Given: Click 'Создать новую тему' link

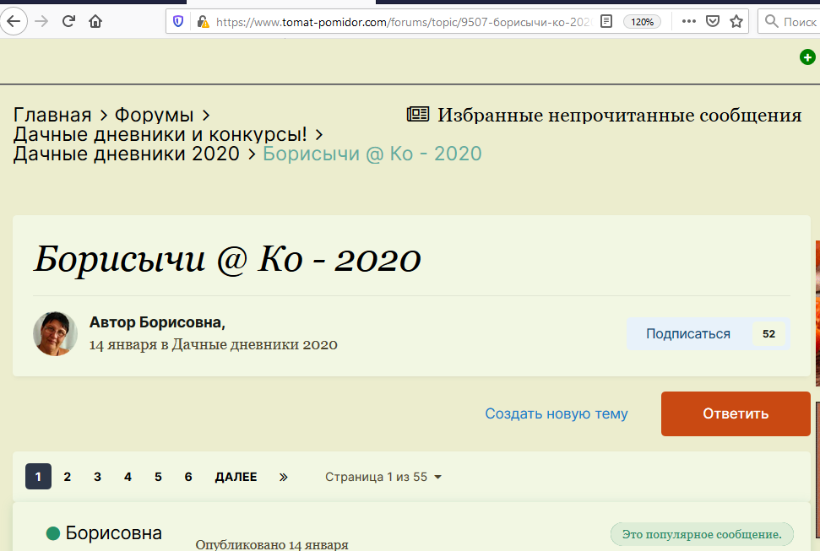Looking at the screenshot, I should tap(556, 414).
